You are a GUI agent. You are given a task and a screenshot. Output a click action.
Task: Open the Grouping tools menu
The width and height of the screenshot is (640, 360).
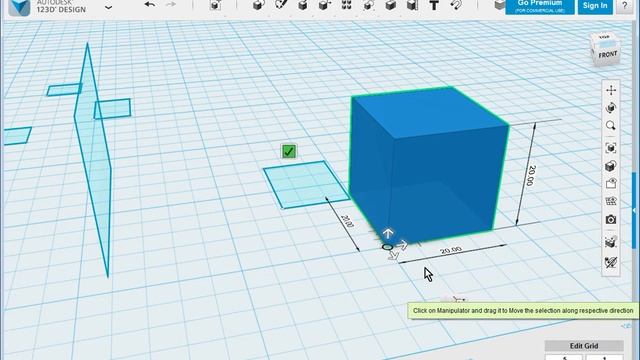point(369,5)
